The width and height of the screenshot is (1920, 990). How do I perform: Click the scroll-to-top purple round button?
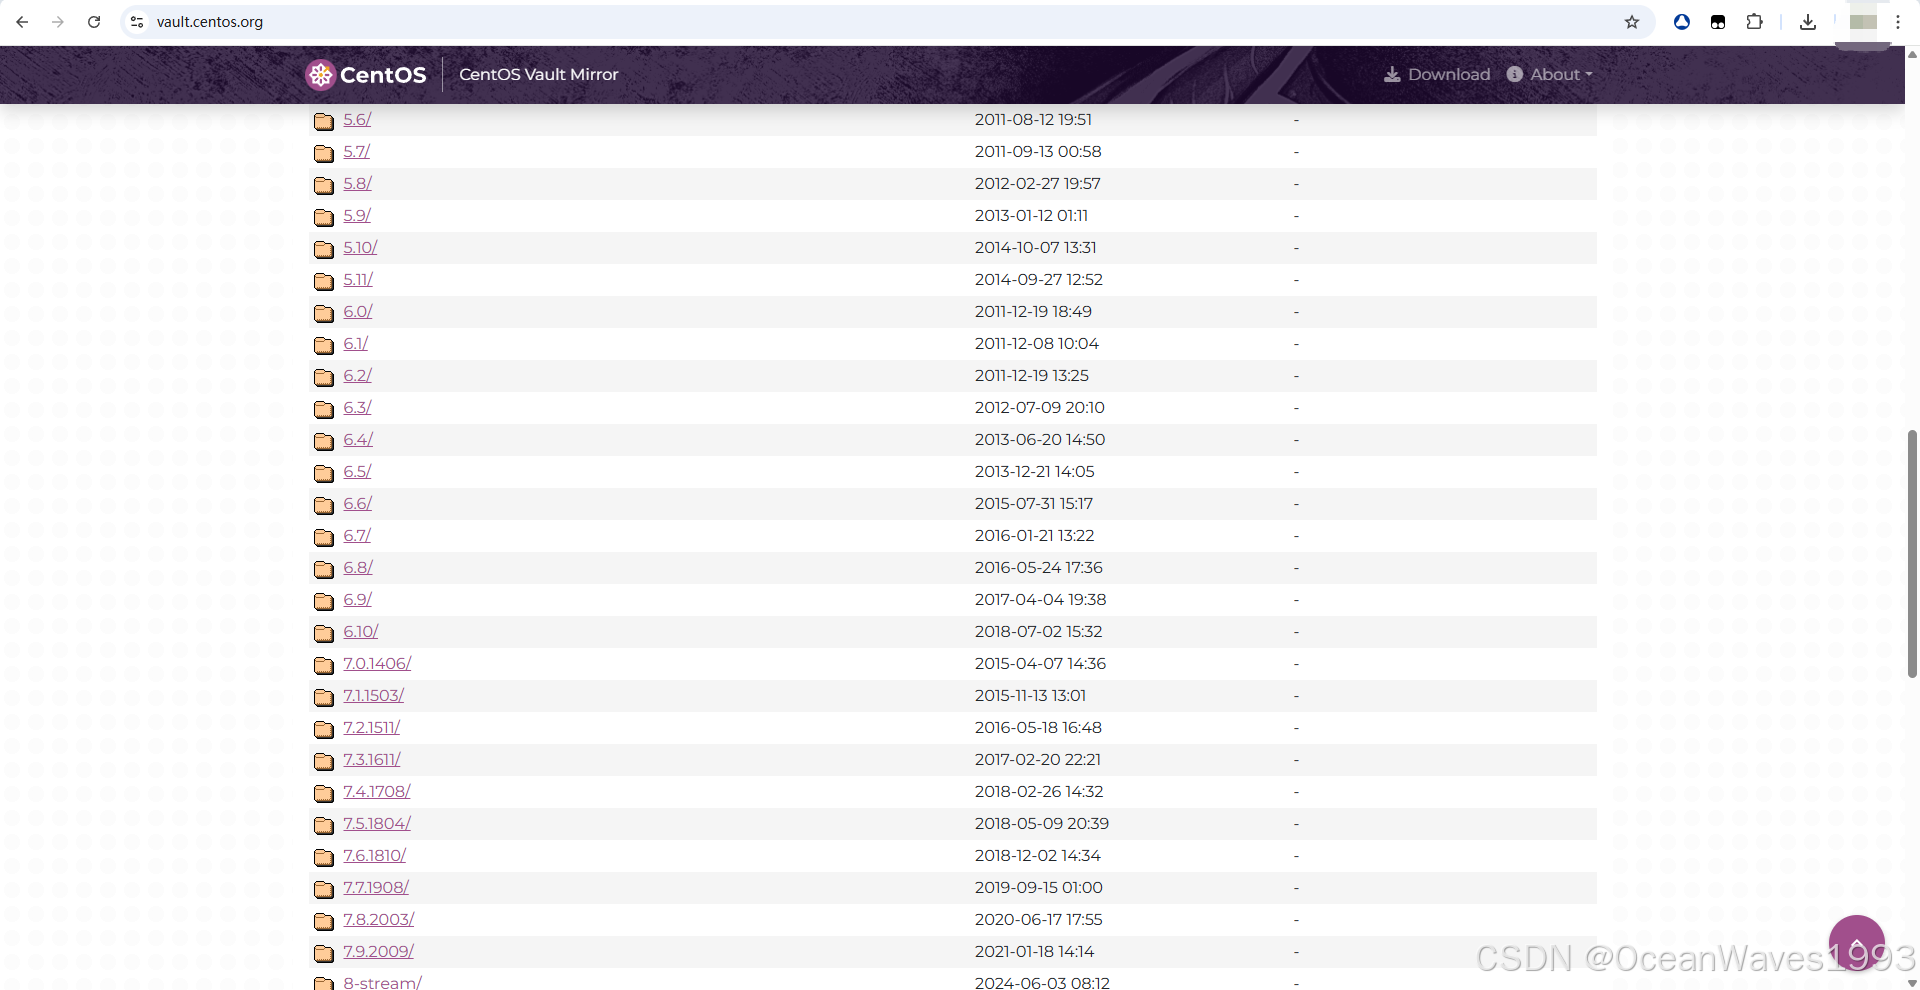click(x=1857, y=943)
